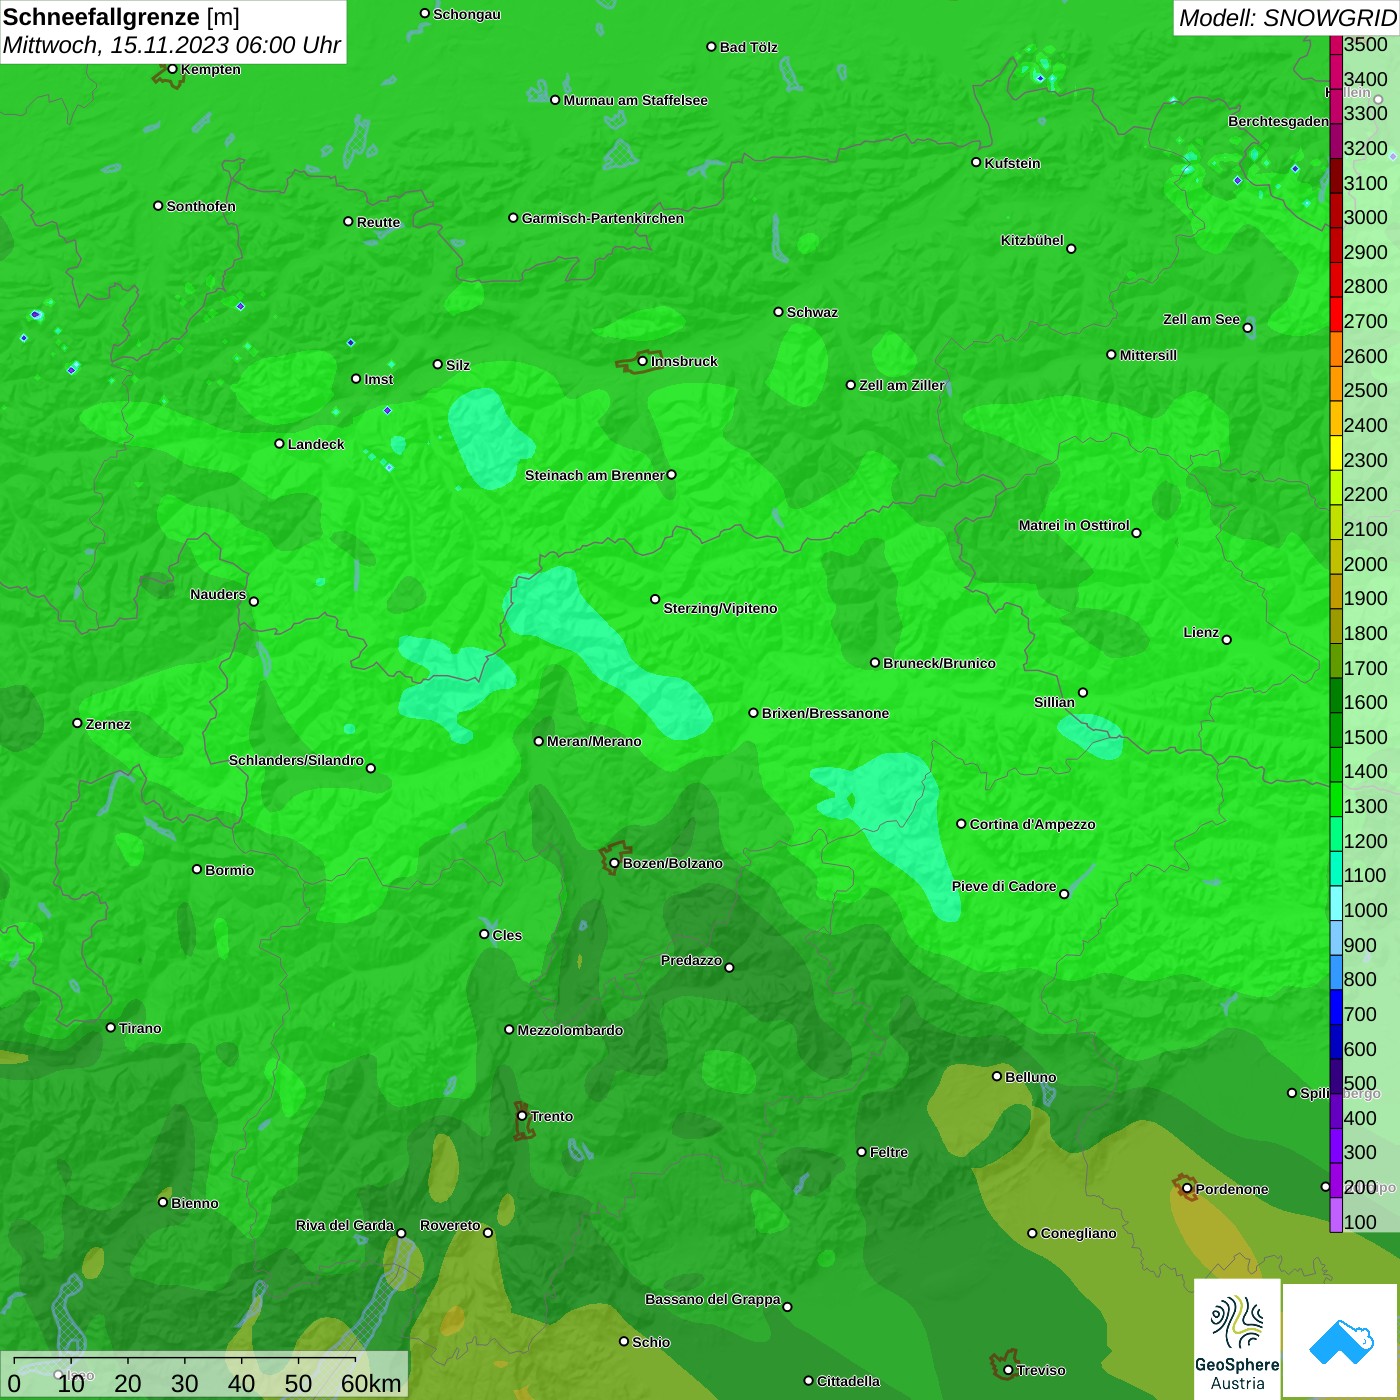Select the Schwaz marker dot
The width and height of the screenshot is (1400, 1400).
point(779,312)
